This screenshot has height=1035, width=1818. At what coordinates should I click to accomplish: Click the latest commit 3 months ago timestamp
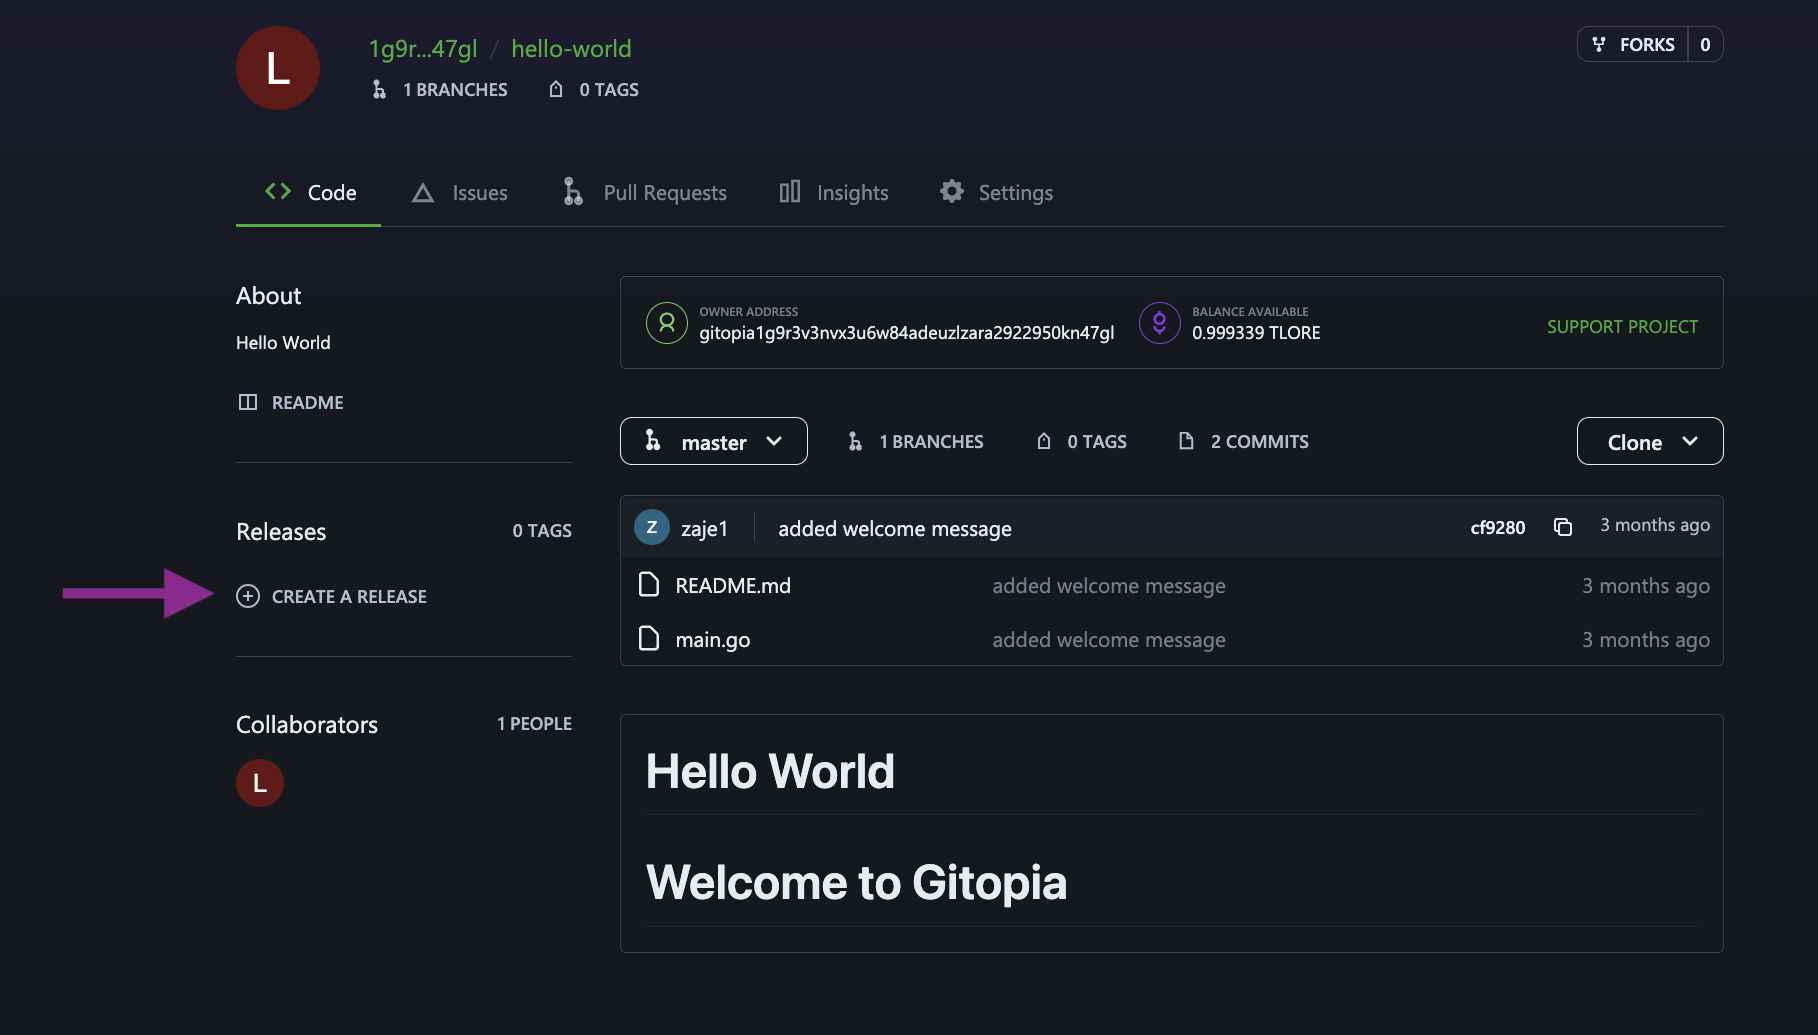click(1655, 525)
